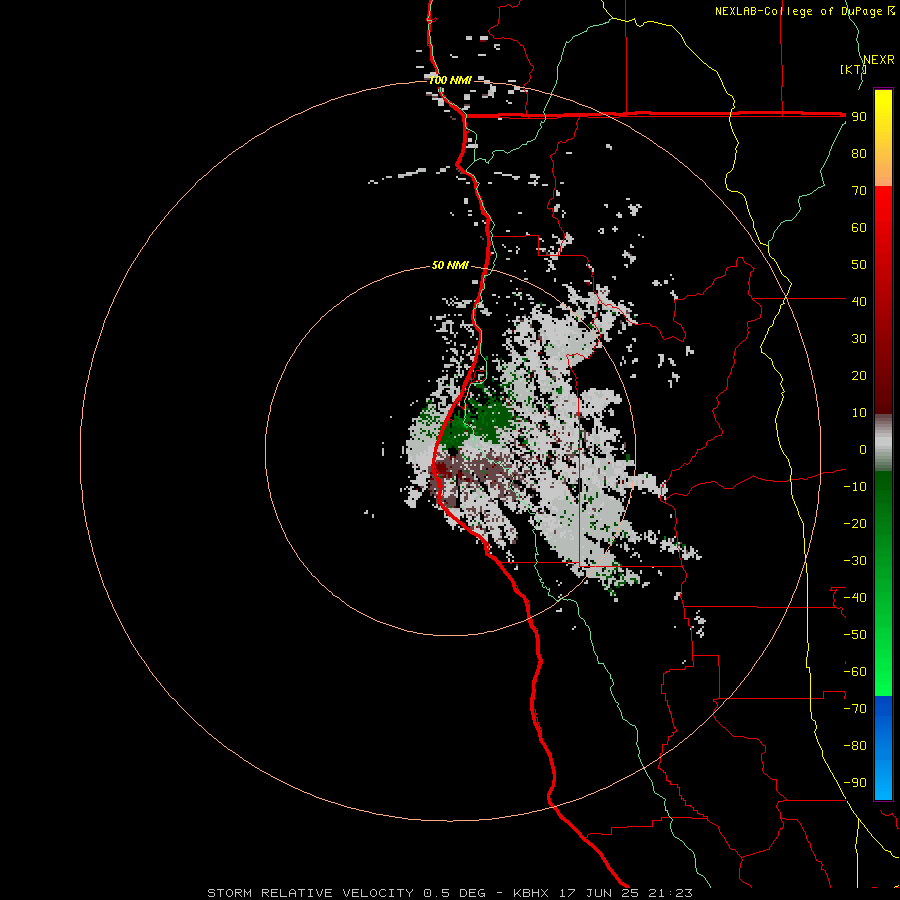The width and height of the screenshot is (900, 900).
Task: Click the gray zero-velocity segment of color bar
Action: click(883, 443)
